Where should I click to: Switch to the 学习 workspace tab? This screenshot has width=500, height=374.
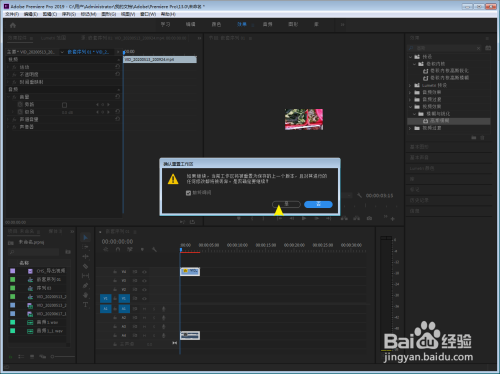coord(165,24)
